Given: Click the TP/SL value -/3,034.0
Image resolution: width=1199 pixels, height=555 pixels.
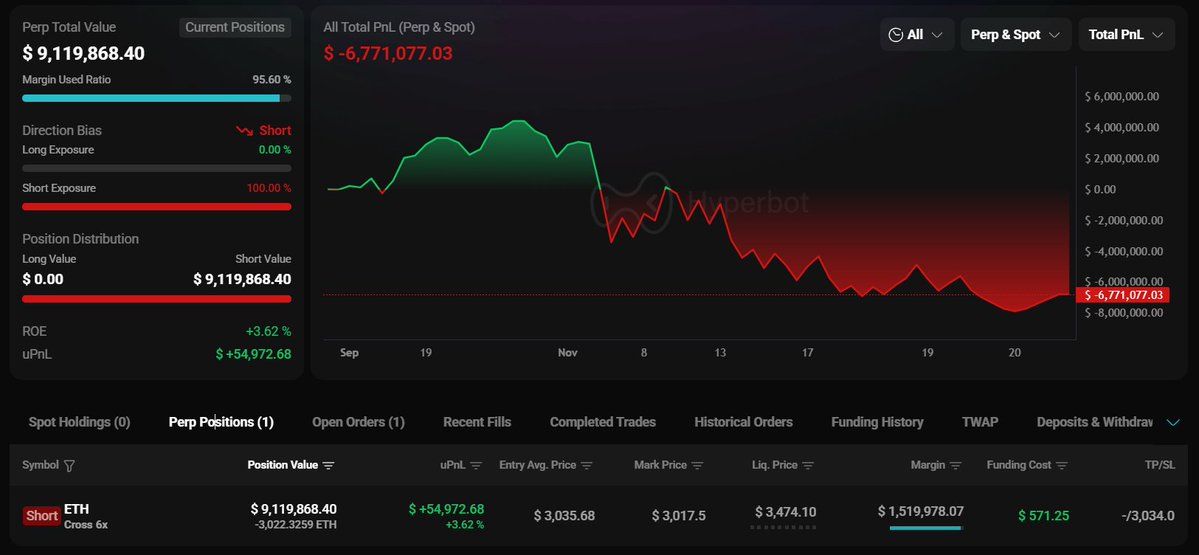Looking at the screenshot, I should (1148, 516).
